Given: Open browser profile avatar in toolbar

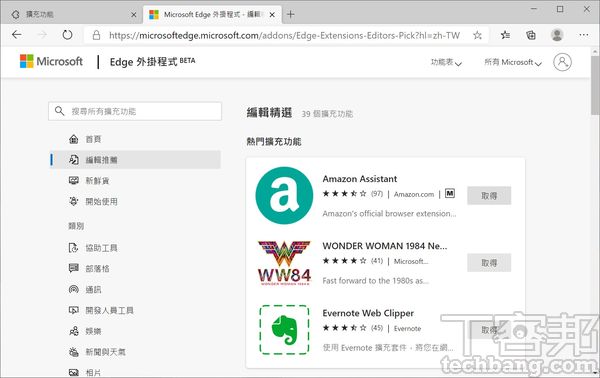Looking at the screenshot, I should tap(557, 35).
